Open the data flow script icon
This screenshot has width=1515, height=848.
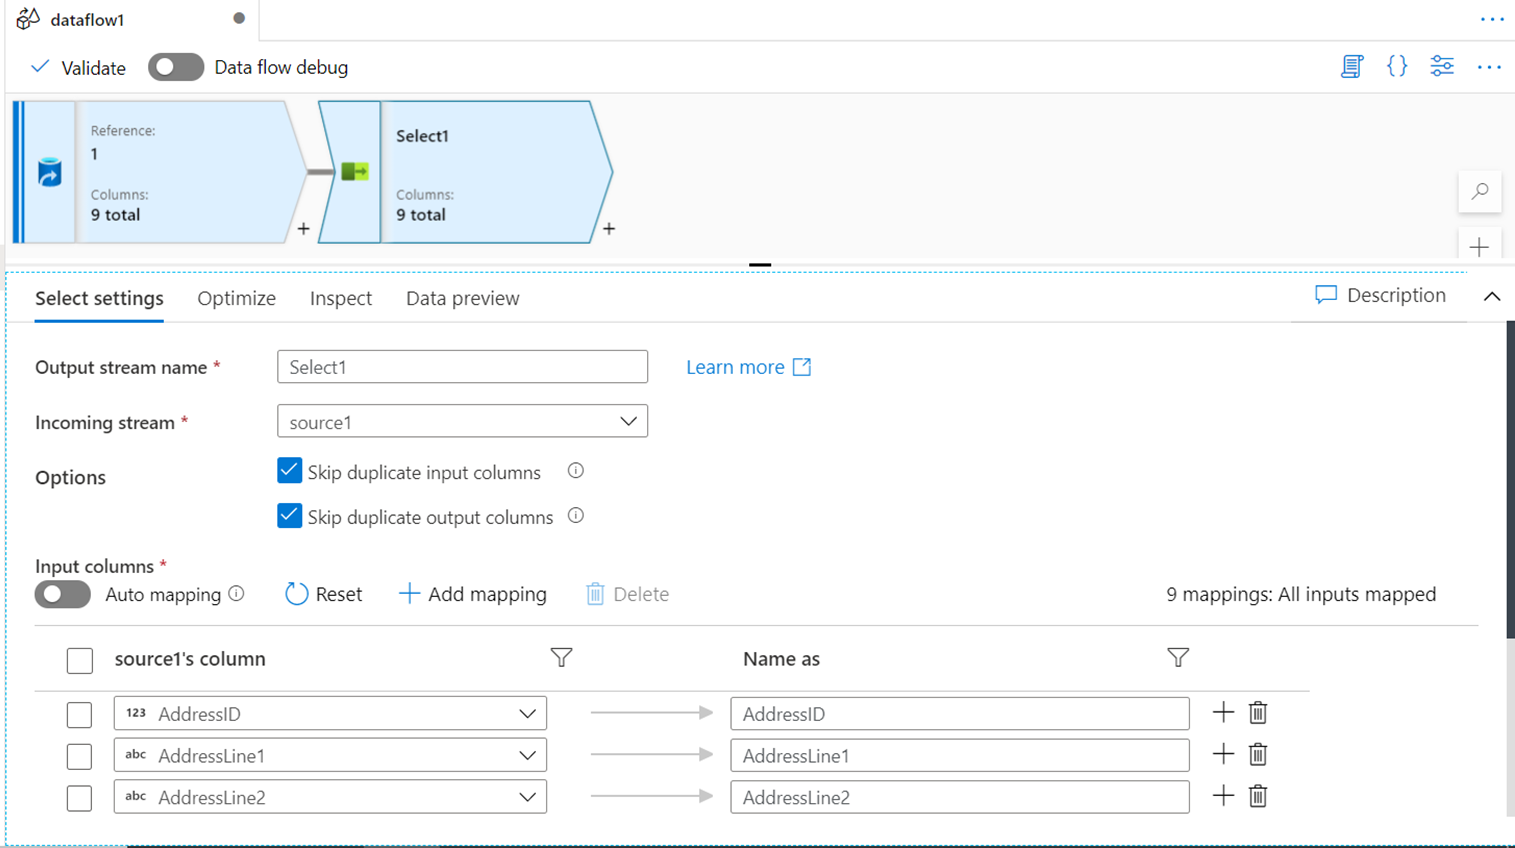[x=1352, y=67]
